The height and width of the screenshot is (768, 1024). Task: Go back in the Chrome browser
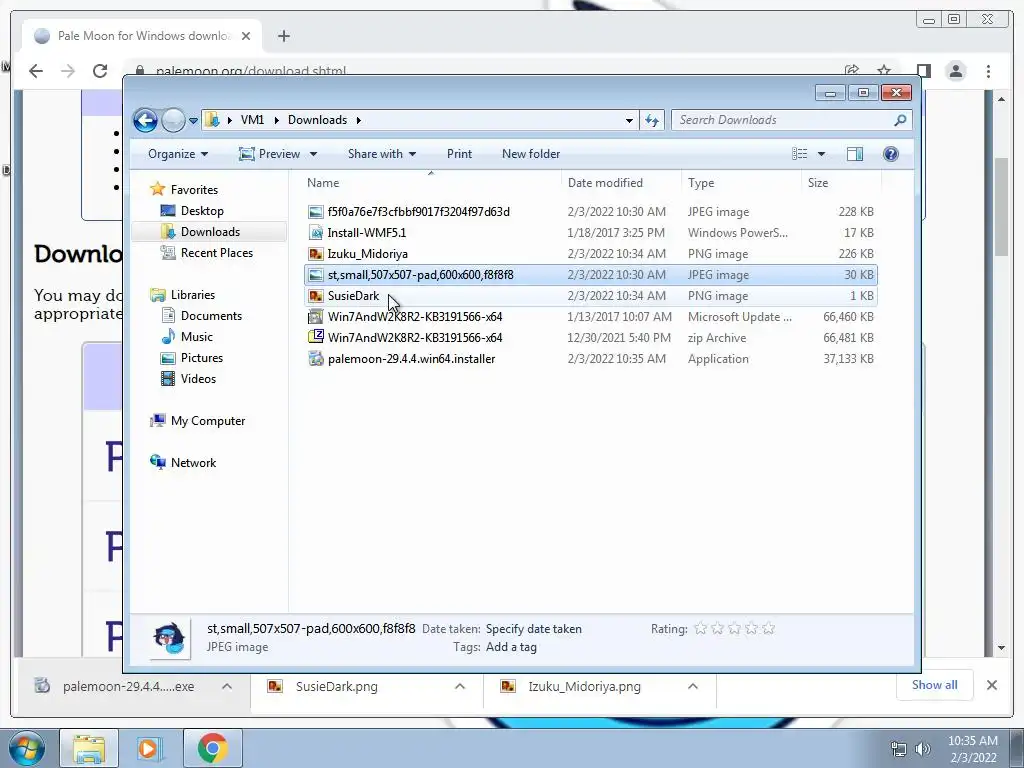pyautogui.click(x=36, y=71)
